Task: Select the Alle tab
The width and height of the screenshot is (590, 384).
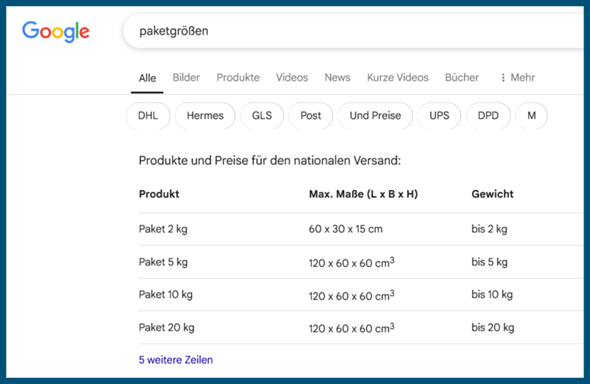Action: (x=147, y=78)
